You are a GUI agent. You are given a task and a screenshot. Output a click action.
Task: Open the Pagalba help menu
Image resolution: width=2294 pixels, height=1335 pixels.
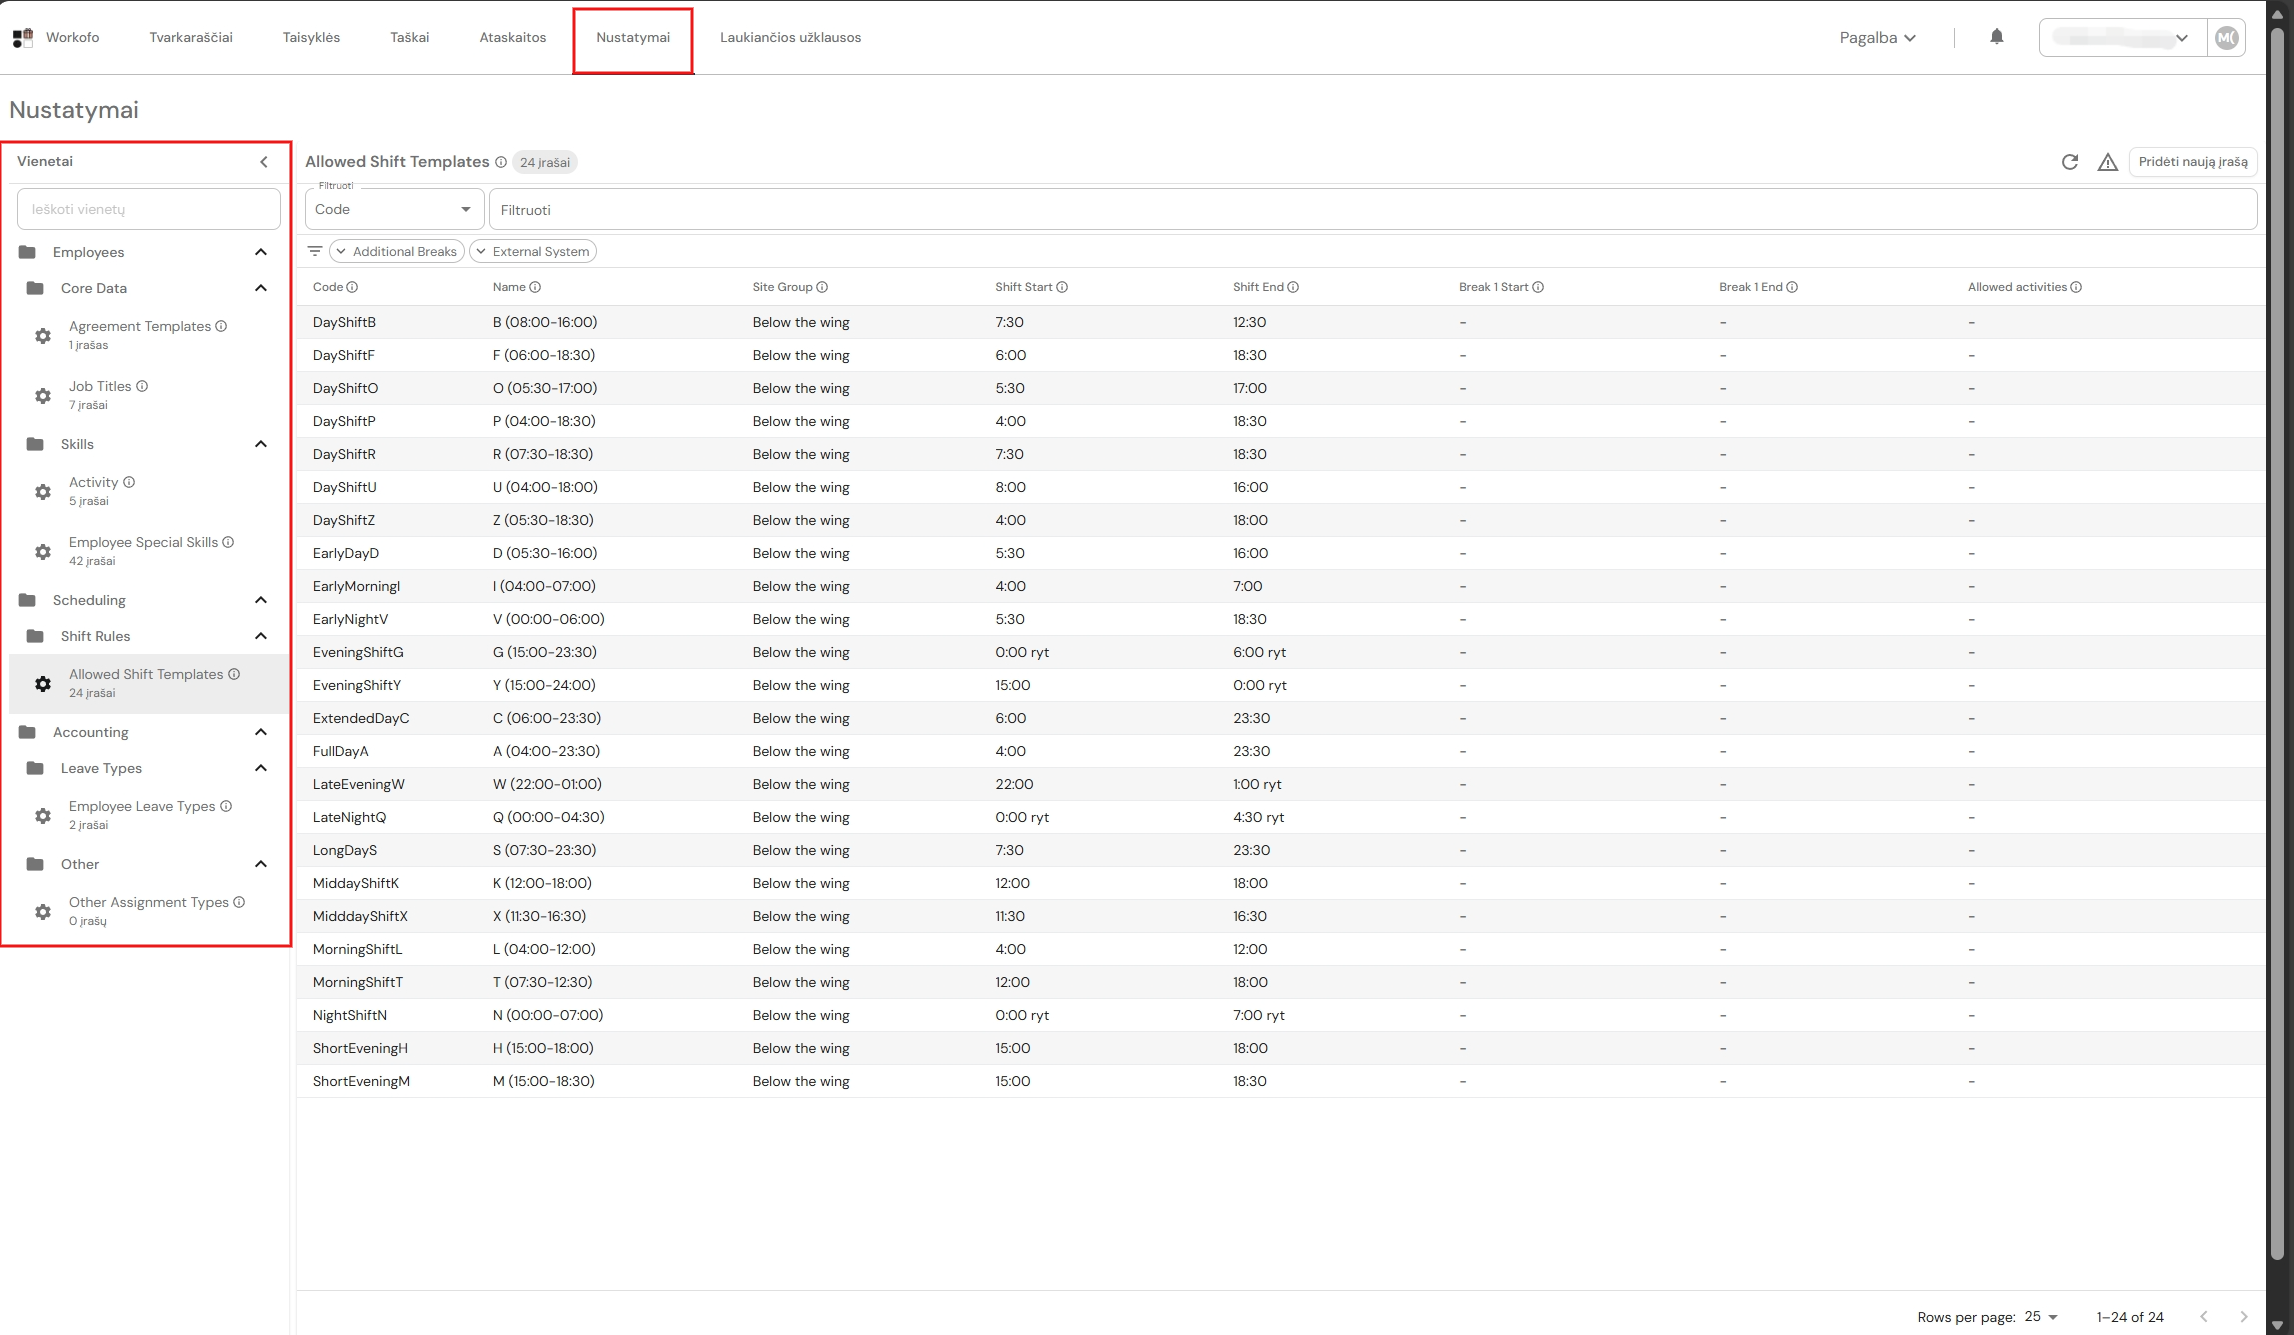(x=1877, y=38)
